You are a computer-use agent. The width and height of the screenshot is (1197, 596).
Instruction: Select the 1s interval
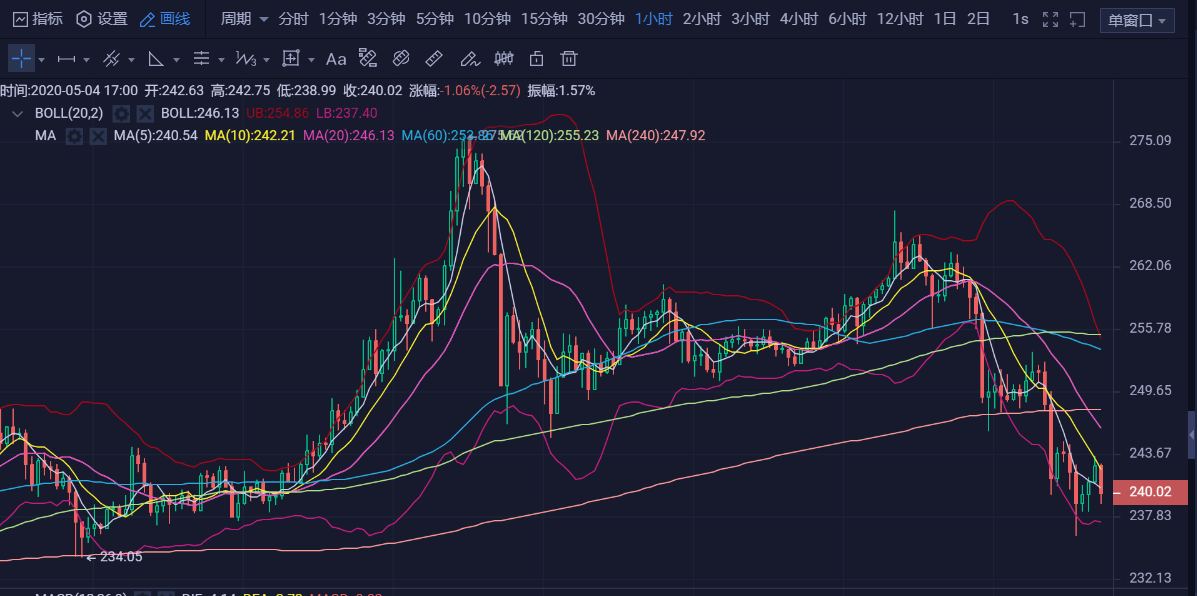(x=1021, y=19)
